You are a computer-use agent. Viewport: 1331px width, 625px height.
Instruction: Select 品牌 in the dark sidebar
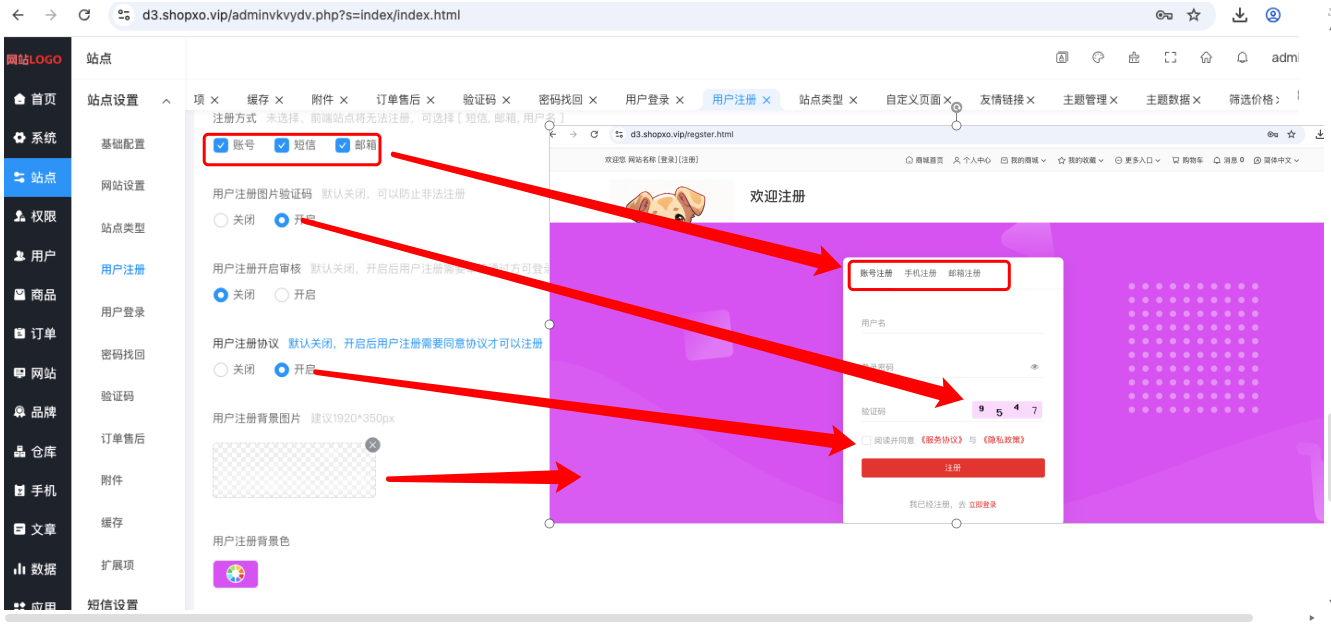(35, 412)
